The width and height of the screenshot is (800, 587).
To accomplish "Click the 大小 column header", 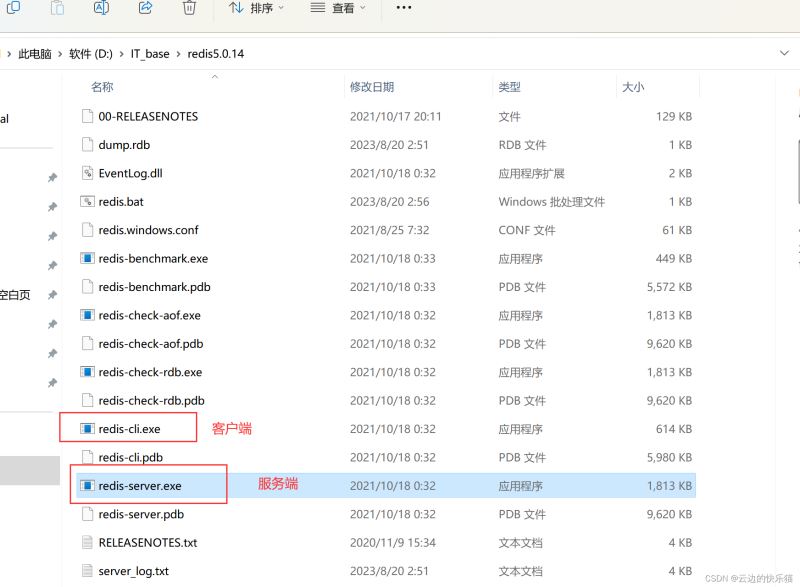I will (633, 88).
